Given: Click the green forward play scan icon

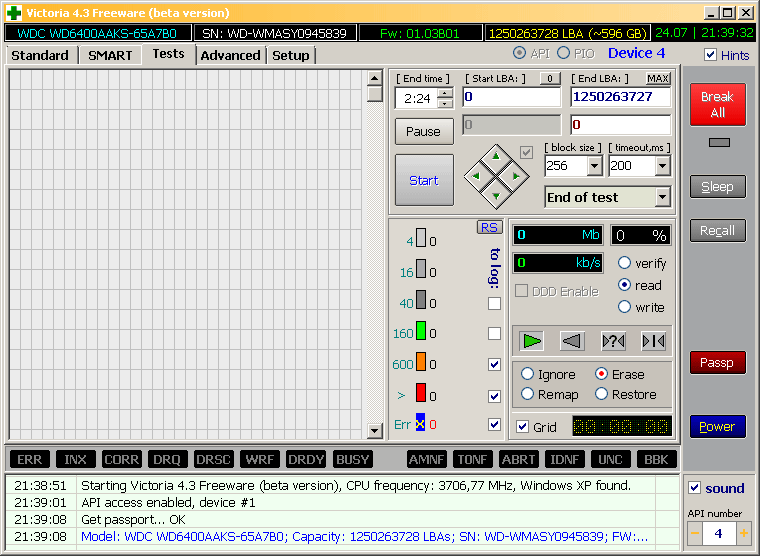Looking at the screenshot, I should point(532,341).
